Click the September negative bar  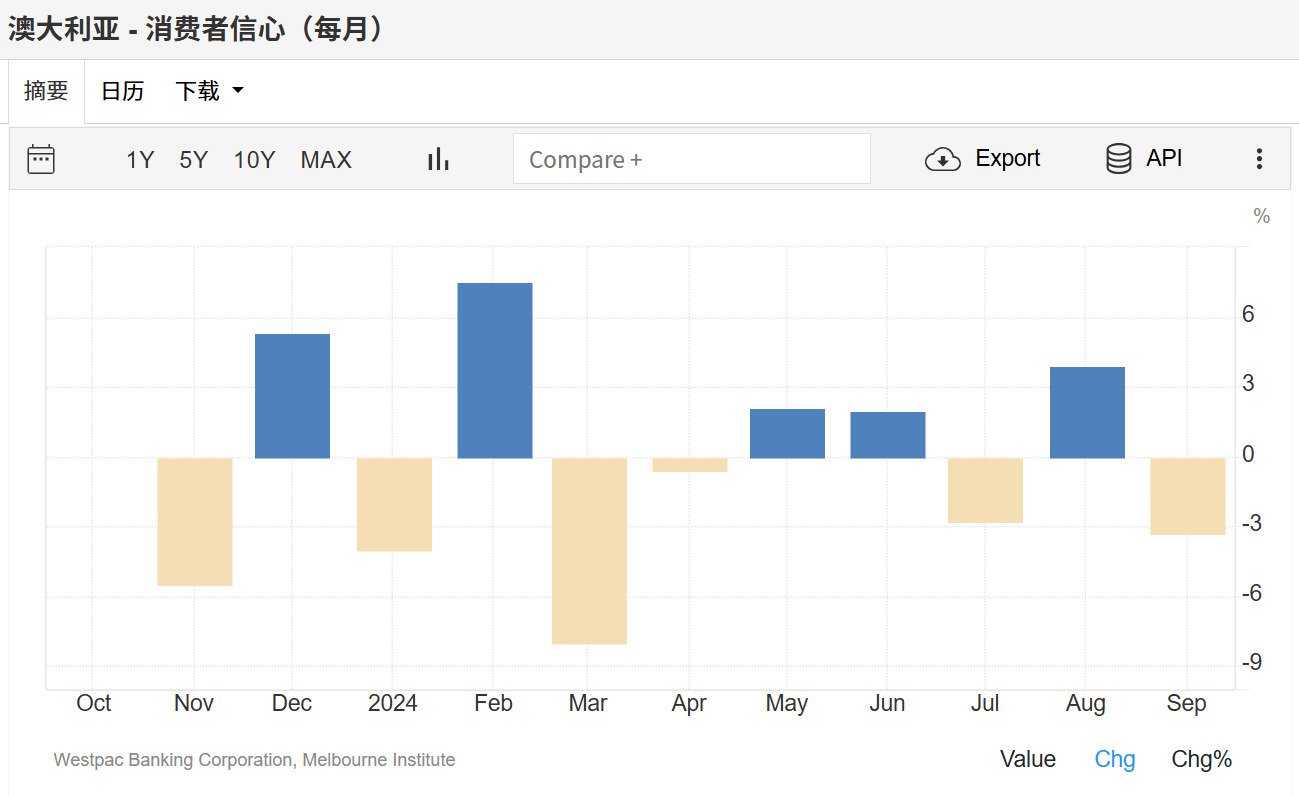pos(1188,497)
